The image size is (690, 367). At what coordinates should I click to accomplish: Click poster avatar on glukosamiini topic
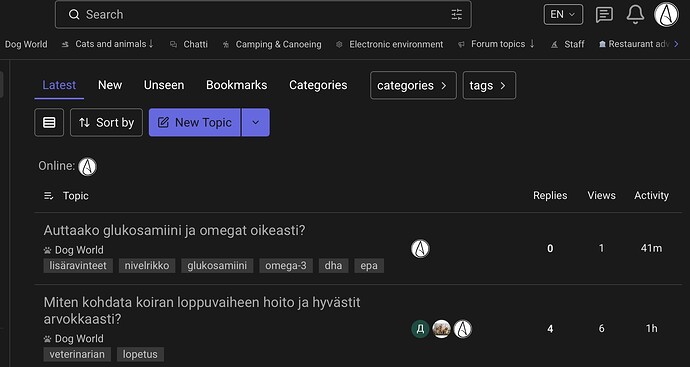[x=420, y=249]
